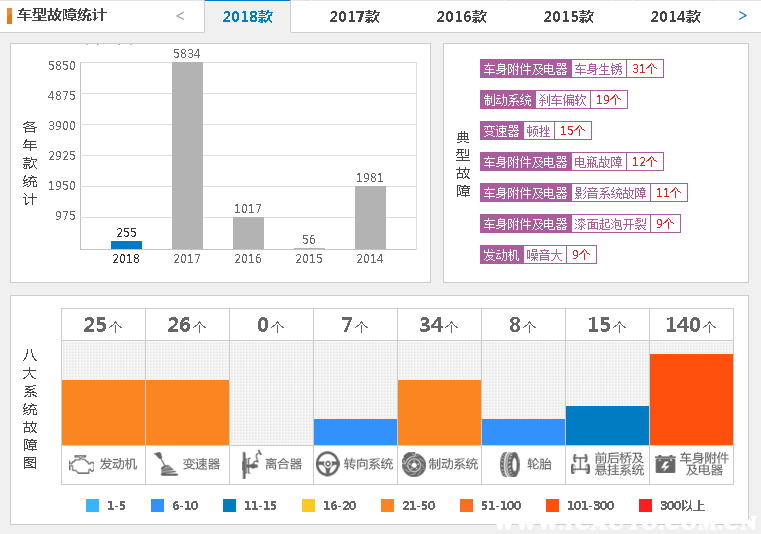
Task: Click the tire (轮胎) icon
Action: 510,464
